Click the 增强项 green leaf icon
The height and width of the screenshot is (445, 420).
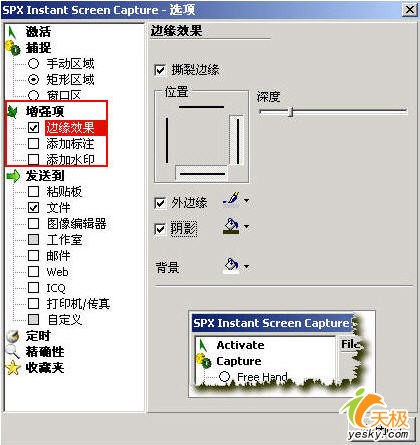tap(13, 112)
